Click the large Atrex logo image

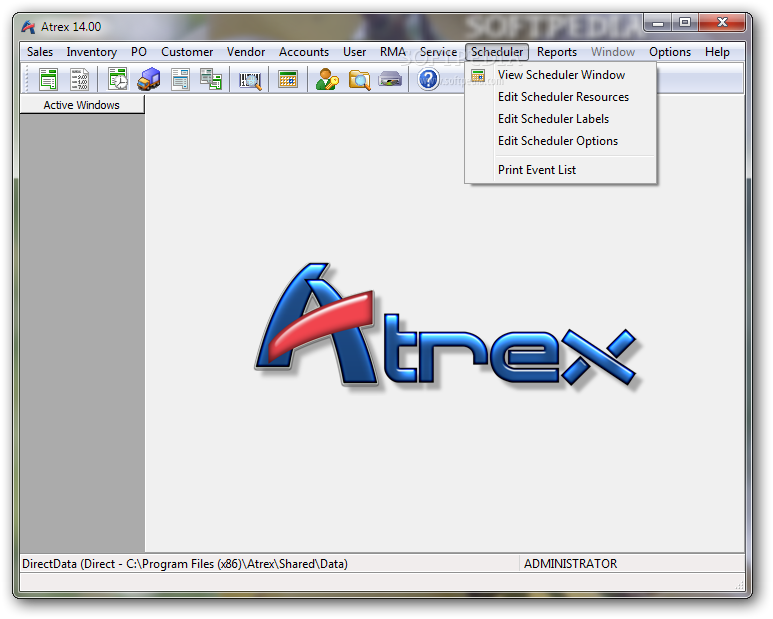[x=448, y=325]
